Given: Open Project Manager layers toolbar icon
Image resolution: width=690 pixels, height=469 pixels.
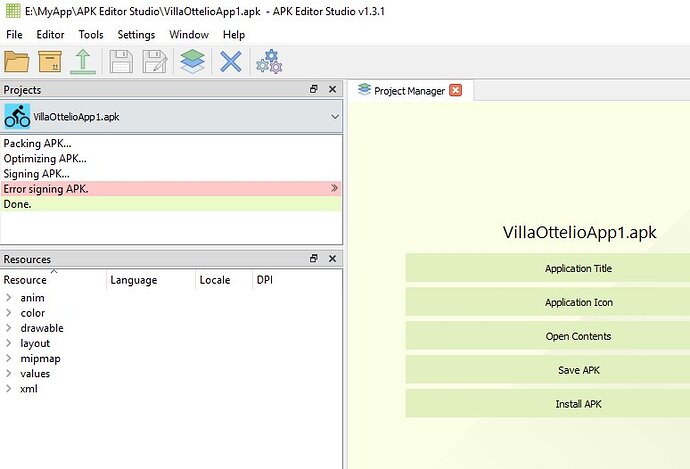Looking at the screenshot, I should coord(192,62).
